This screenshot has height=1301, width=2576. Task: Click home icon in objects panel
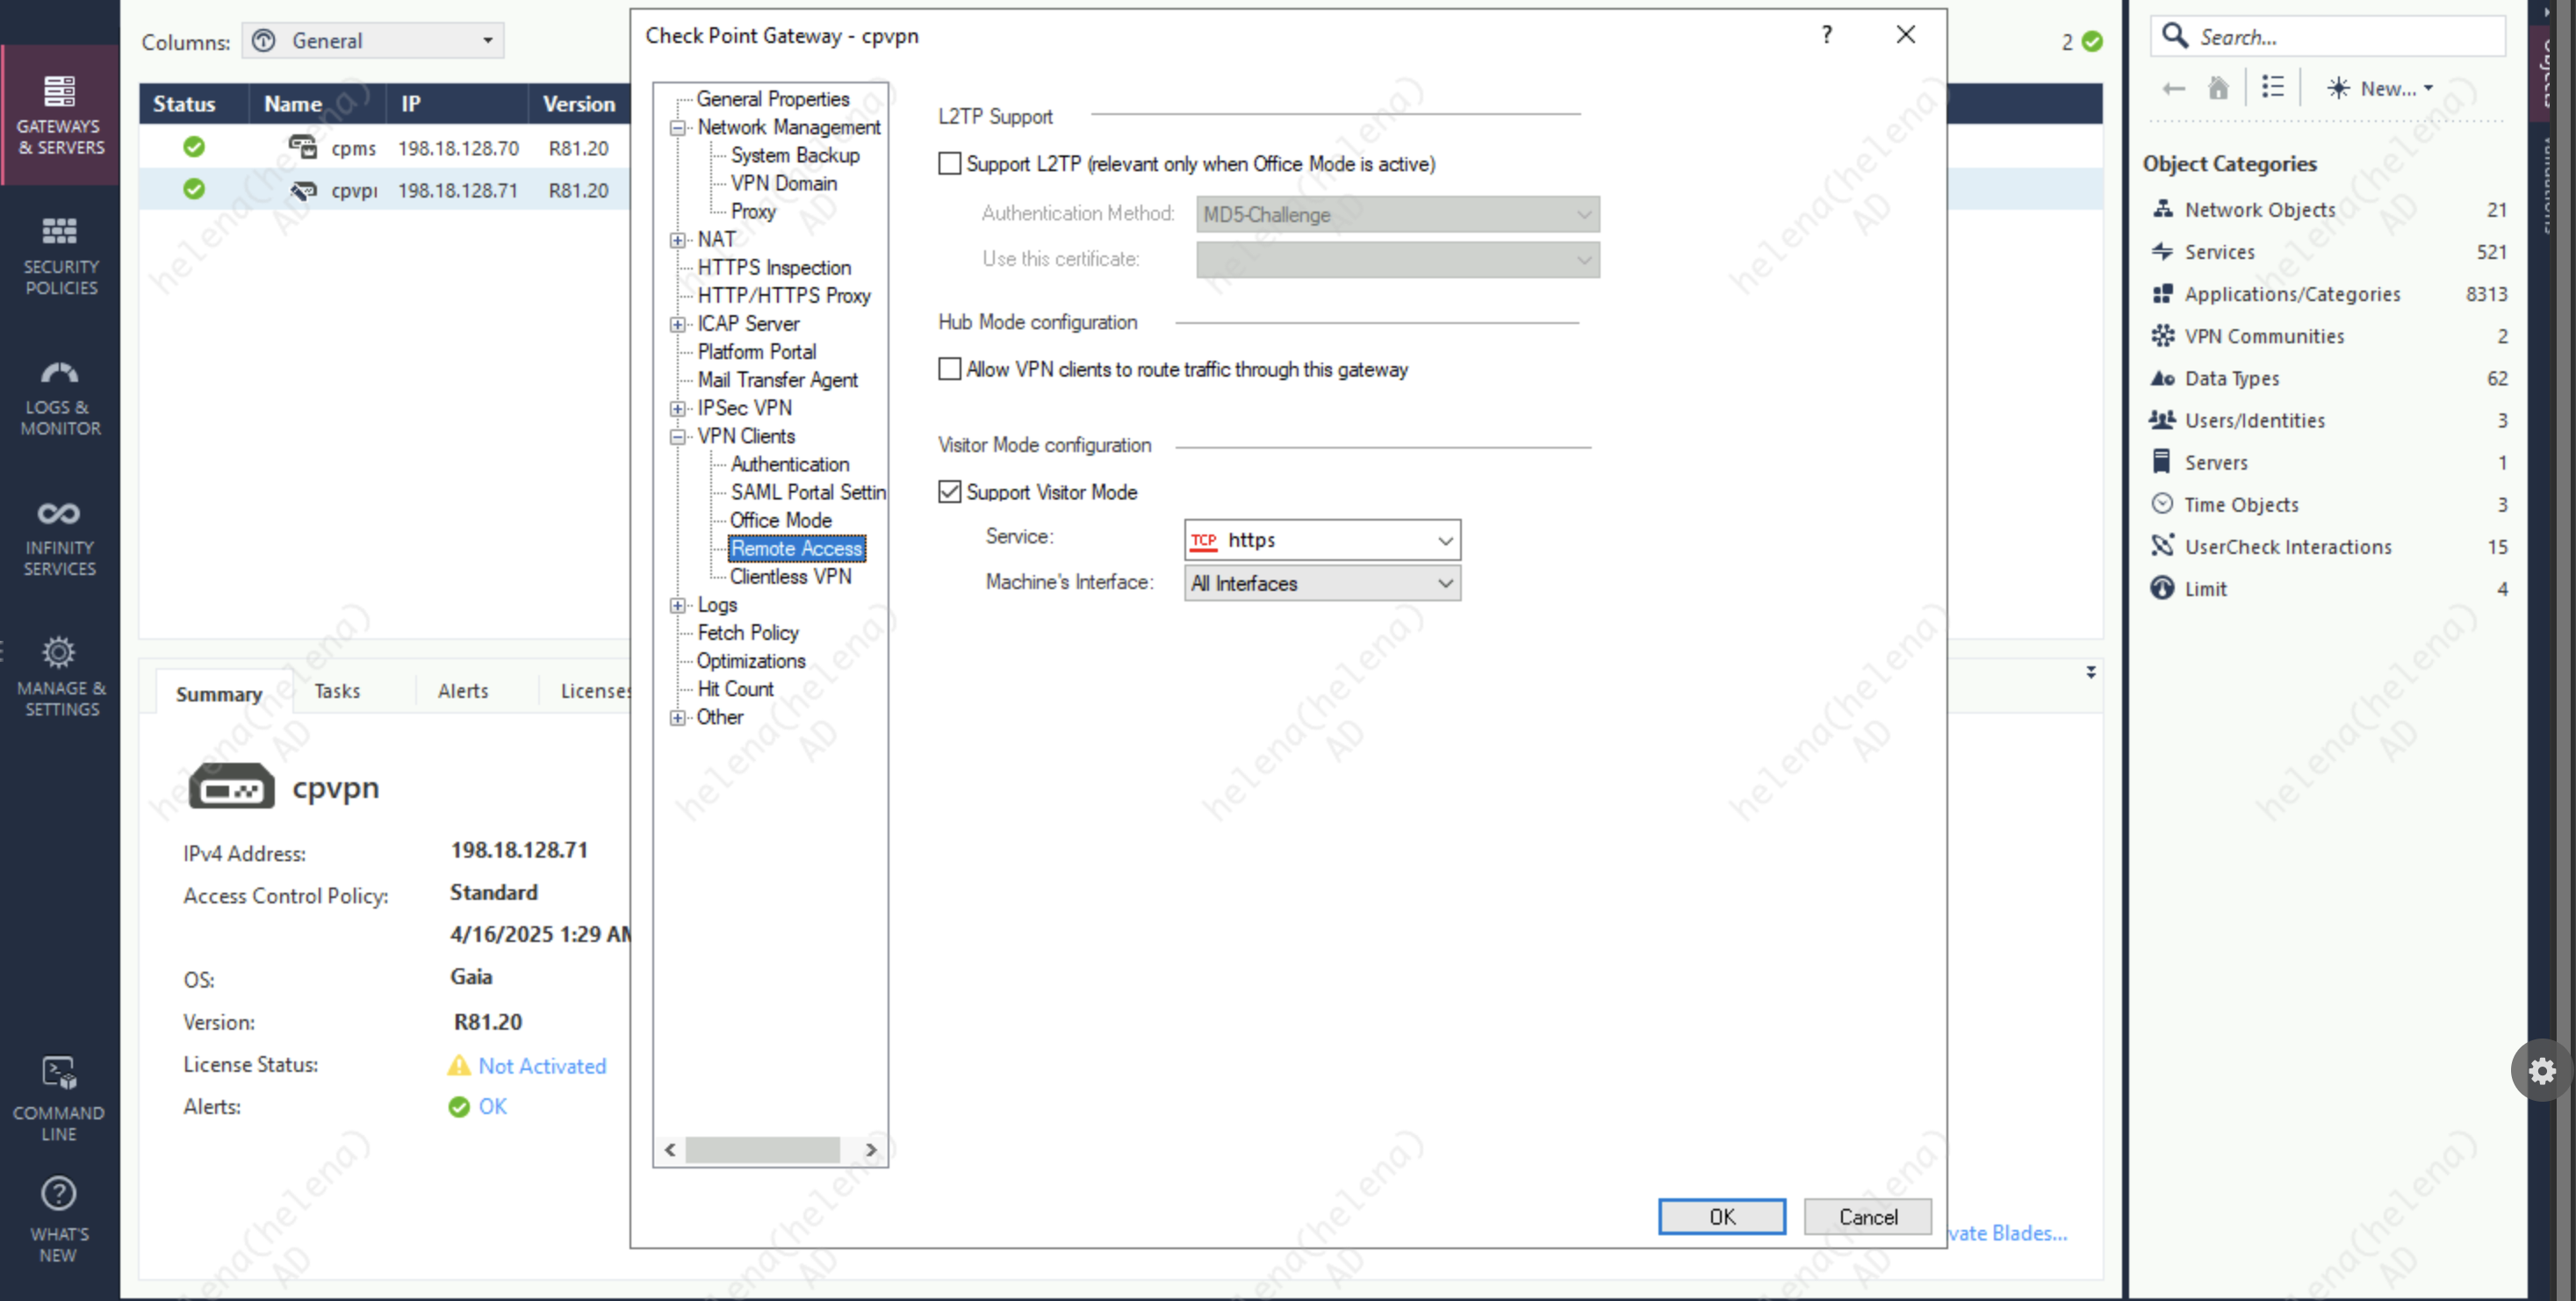(2218, 88)
